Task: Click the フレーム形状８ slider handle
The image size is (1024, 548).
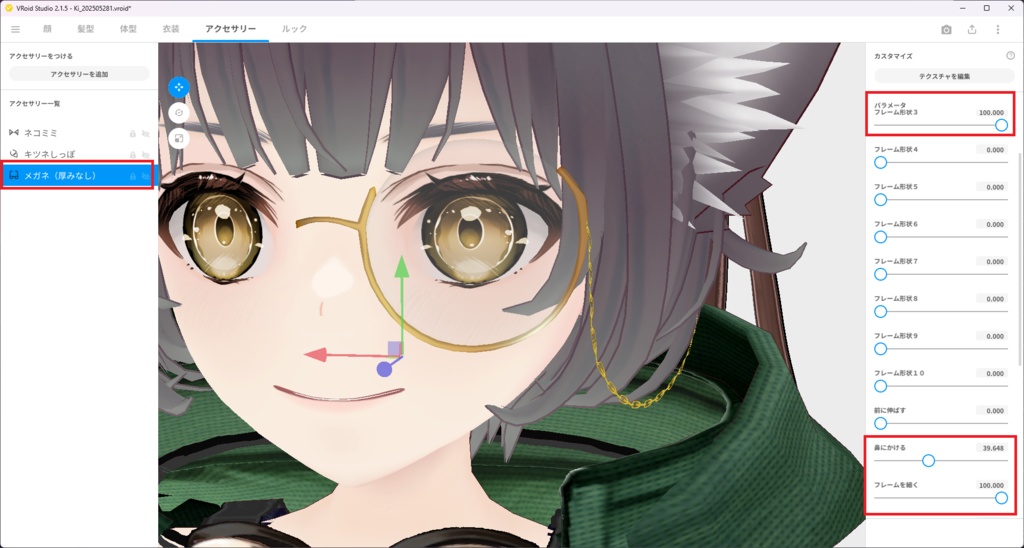Action: 880,312
